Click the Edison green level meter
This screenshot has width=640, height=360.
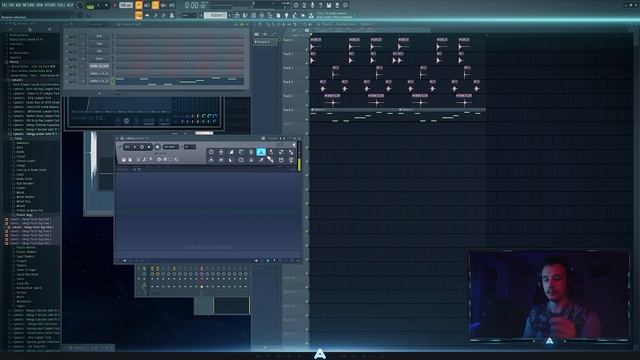click(x=299, y=164)
